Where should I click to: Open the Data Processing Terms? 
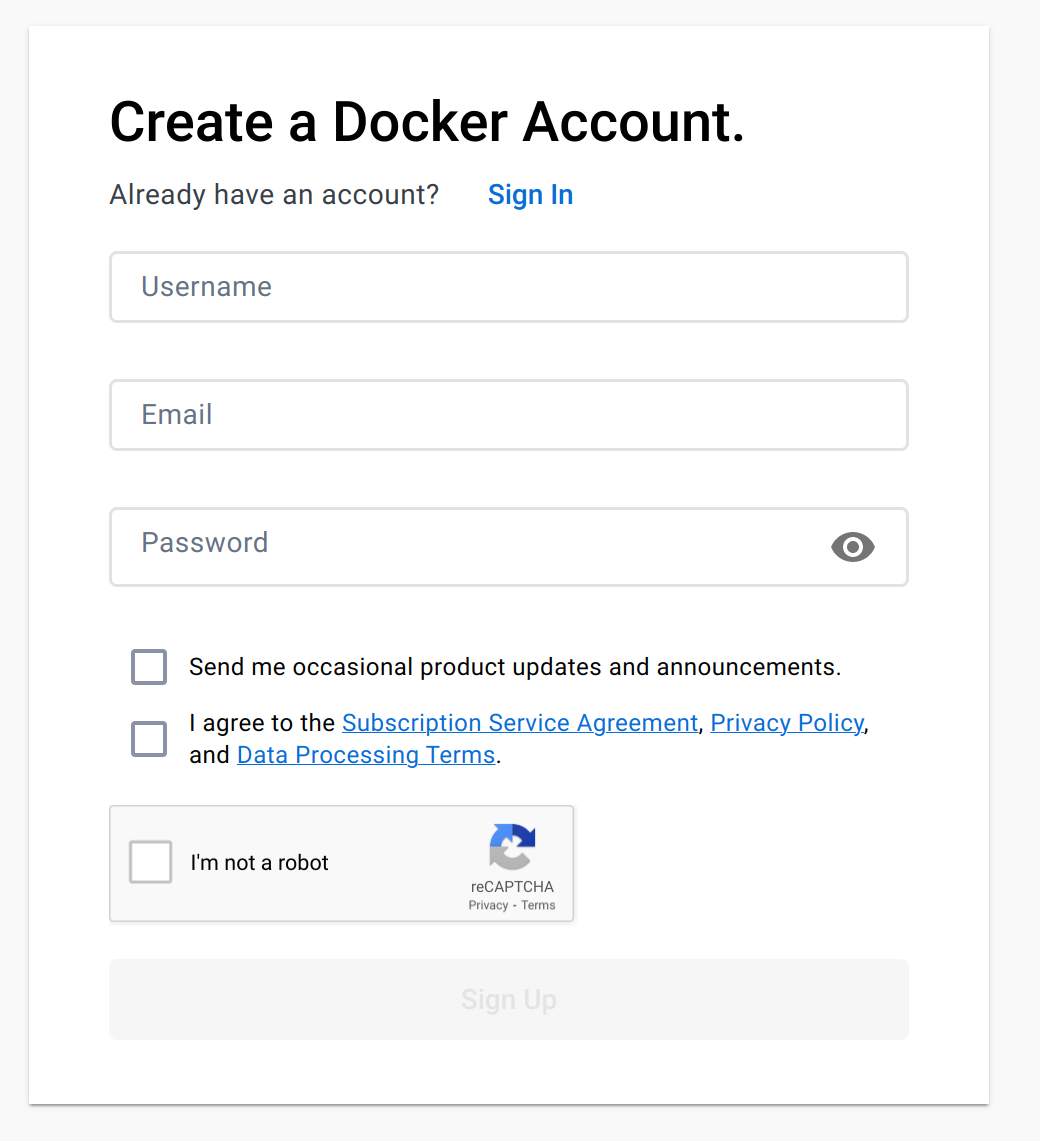tap(365, 754)
